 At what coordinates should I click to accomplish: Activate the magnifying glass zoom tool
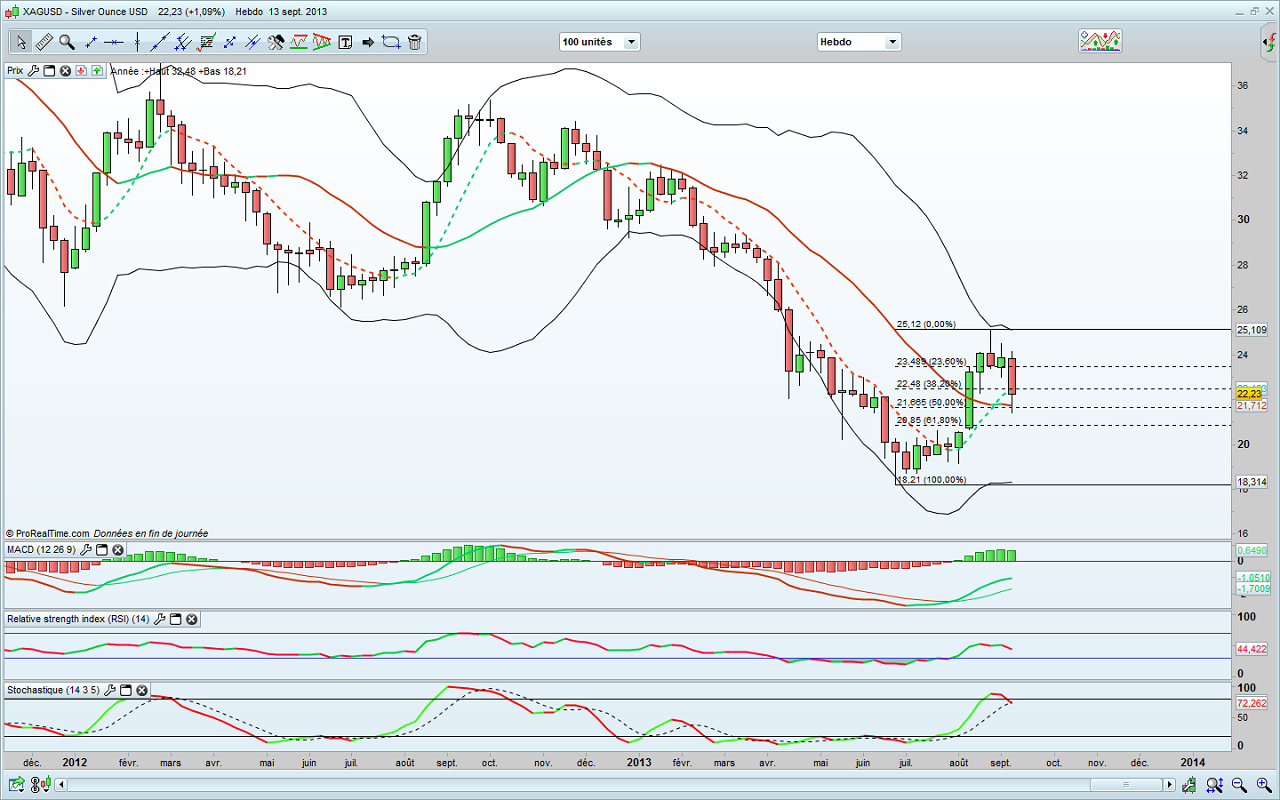[x=67, y=42]
